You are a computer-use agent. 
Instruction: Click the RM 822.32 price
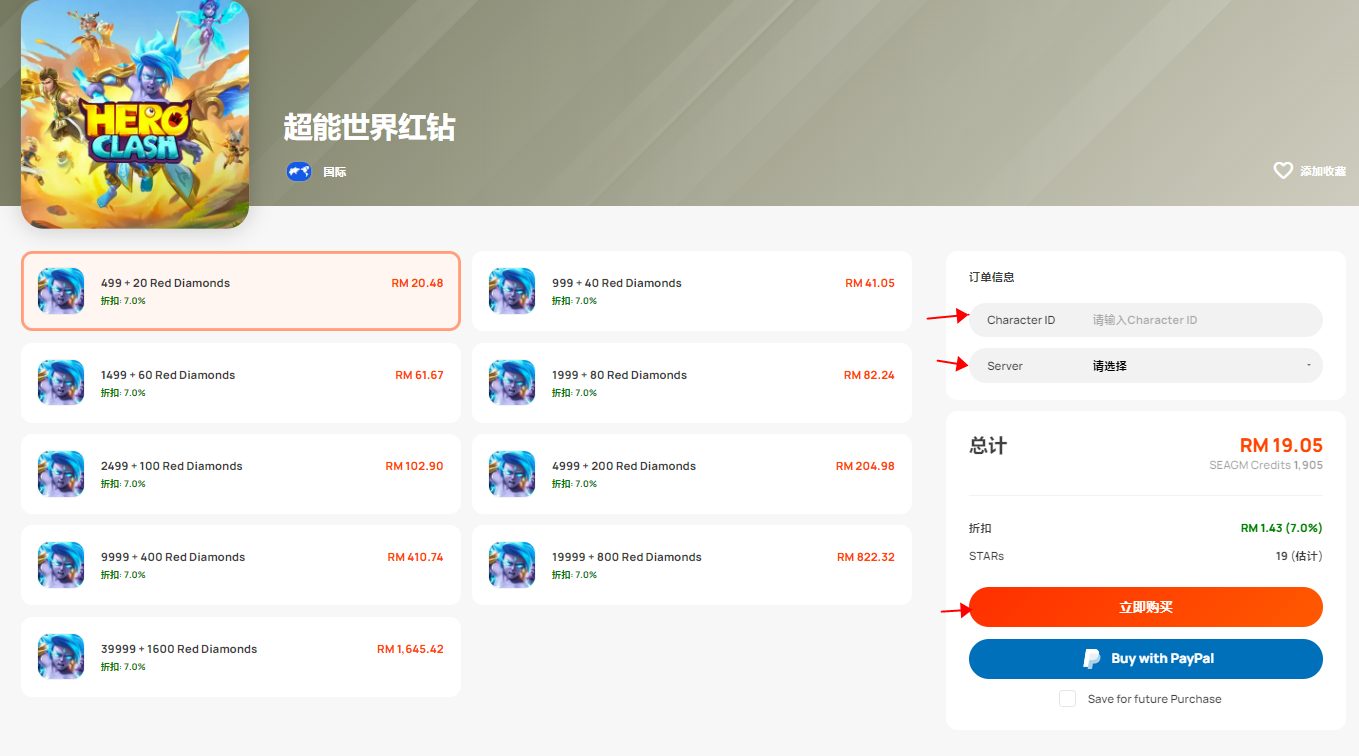(x=866, y=557)
